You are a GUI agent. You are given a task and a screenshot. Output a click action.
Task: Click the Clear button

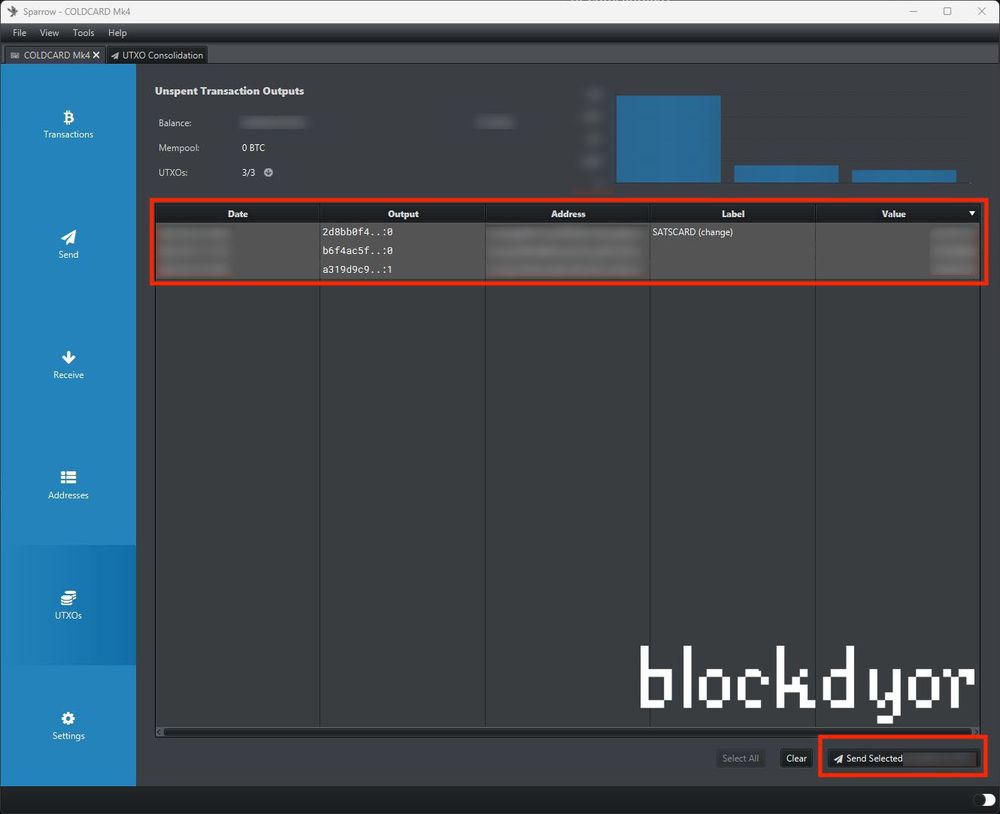[796, 758]
